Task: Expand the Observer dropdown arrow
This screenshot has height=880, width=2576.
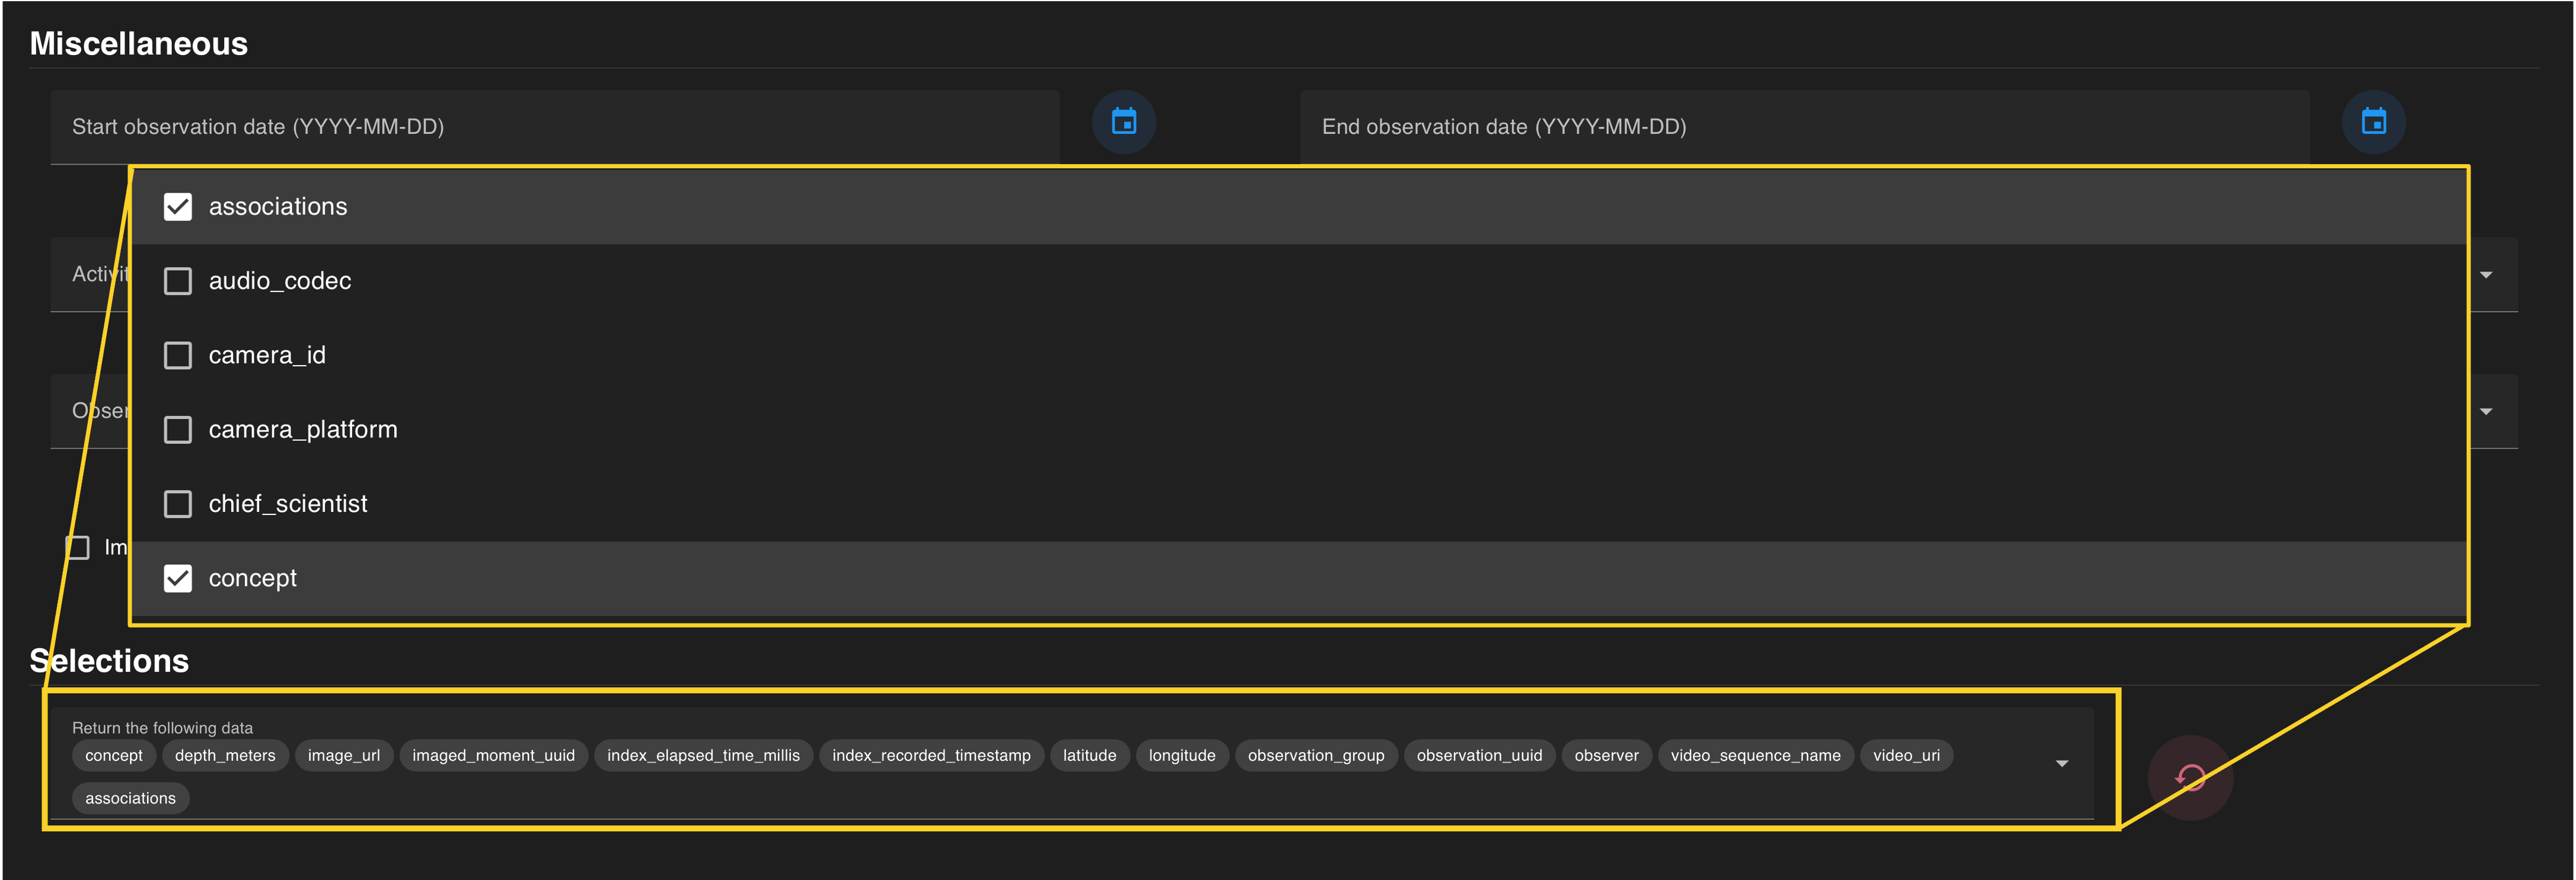Action: point(2486,412)
